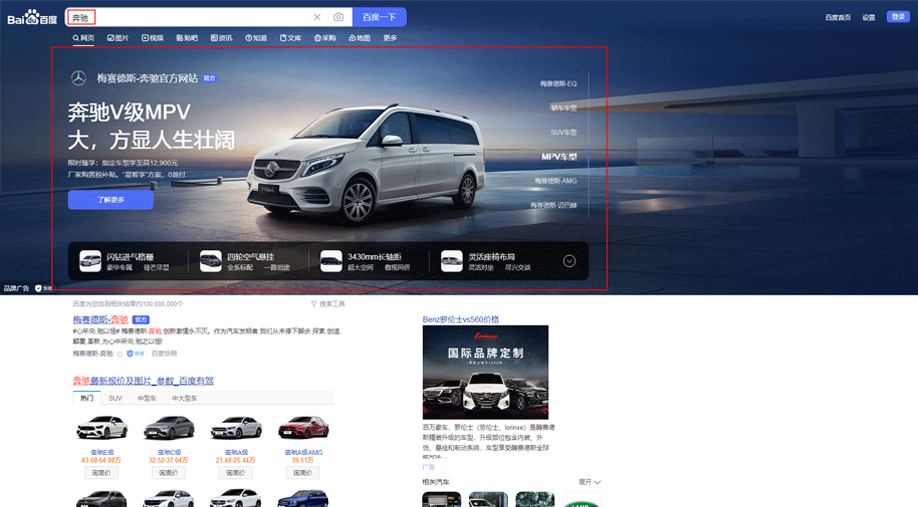Open 百度快照 for first result

point(164,354)
